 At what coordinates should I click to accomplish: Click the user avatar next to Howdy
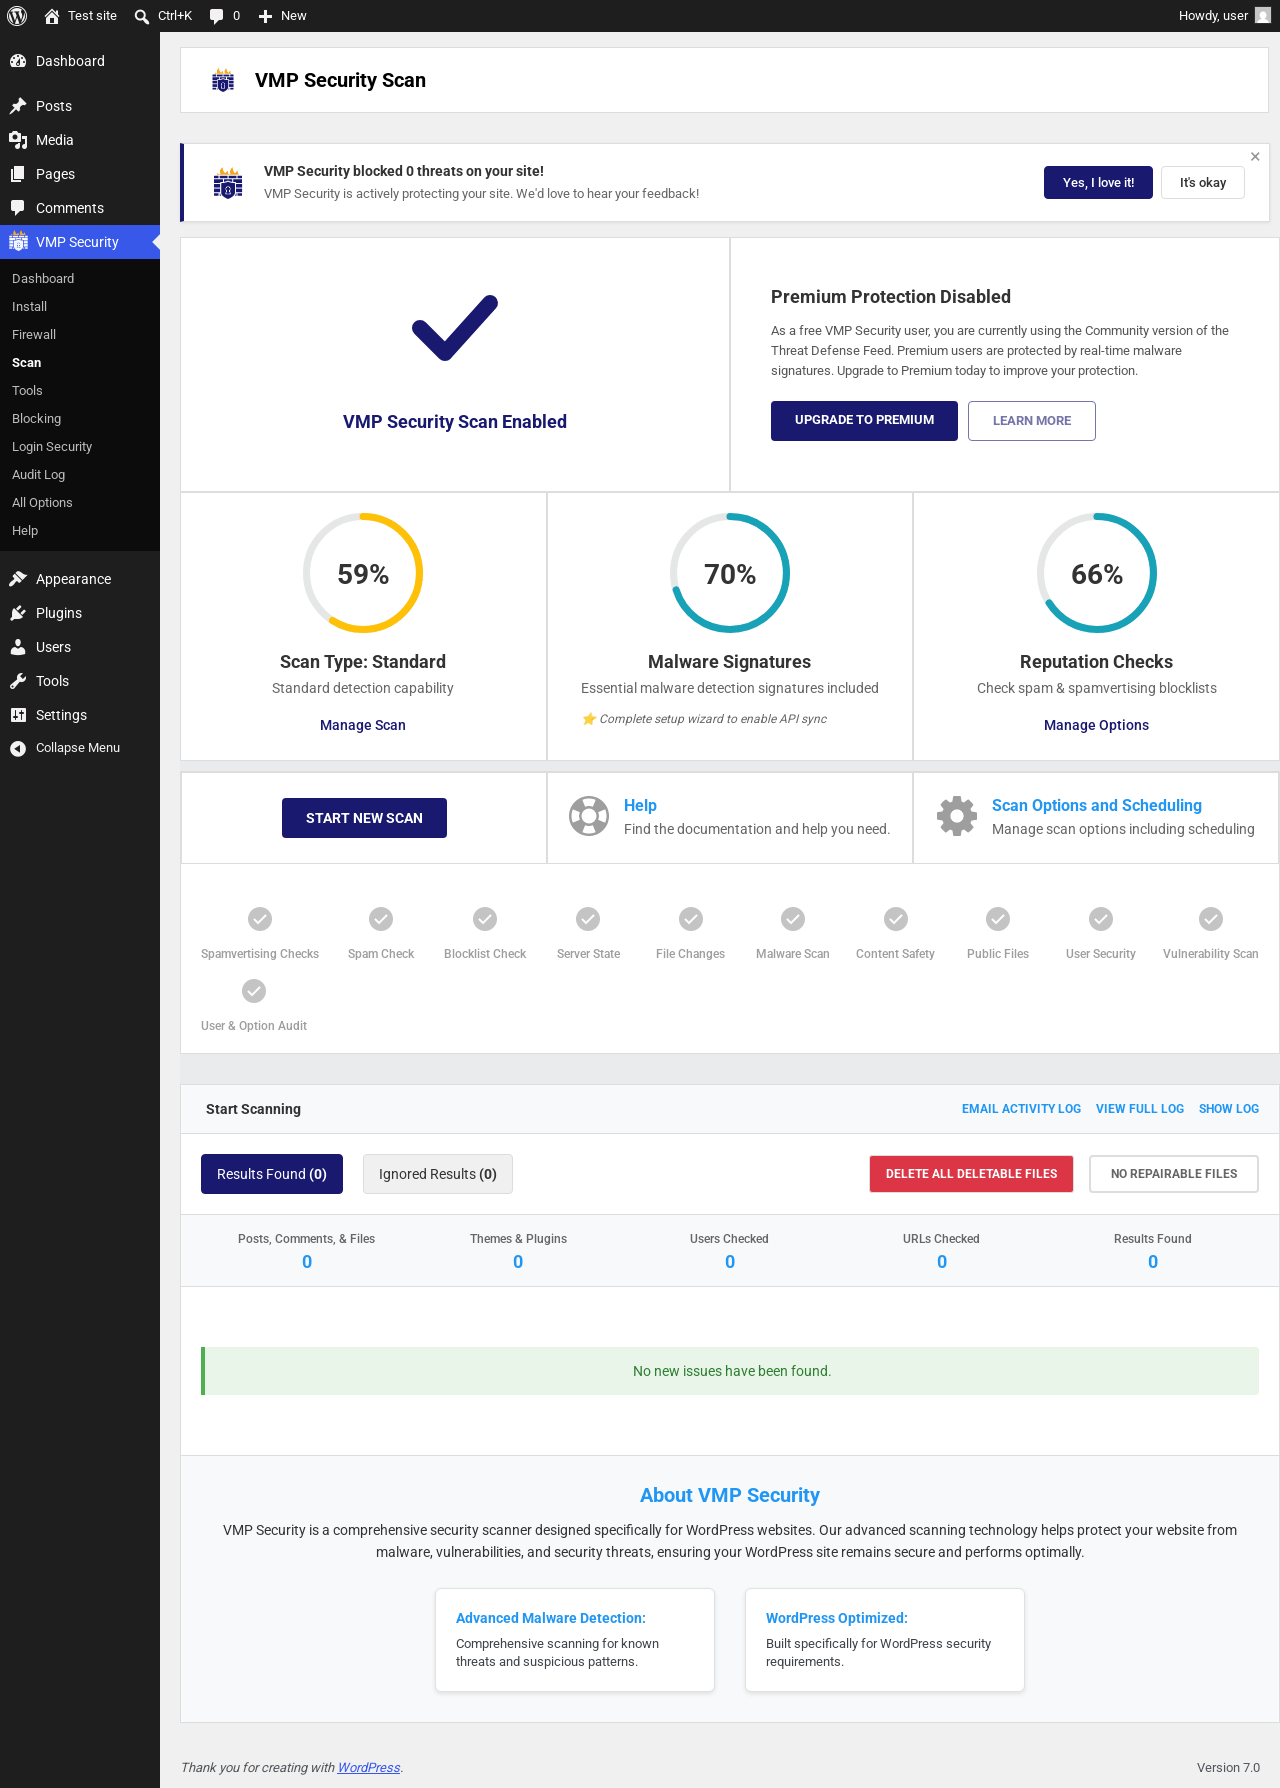[x=1263, y=16]
